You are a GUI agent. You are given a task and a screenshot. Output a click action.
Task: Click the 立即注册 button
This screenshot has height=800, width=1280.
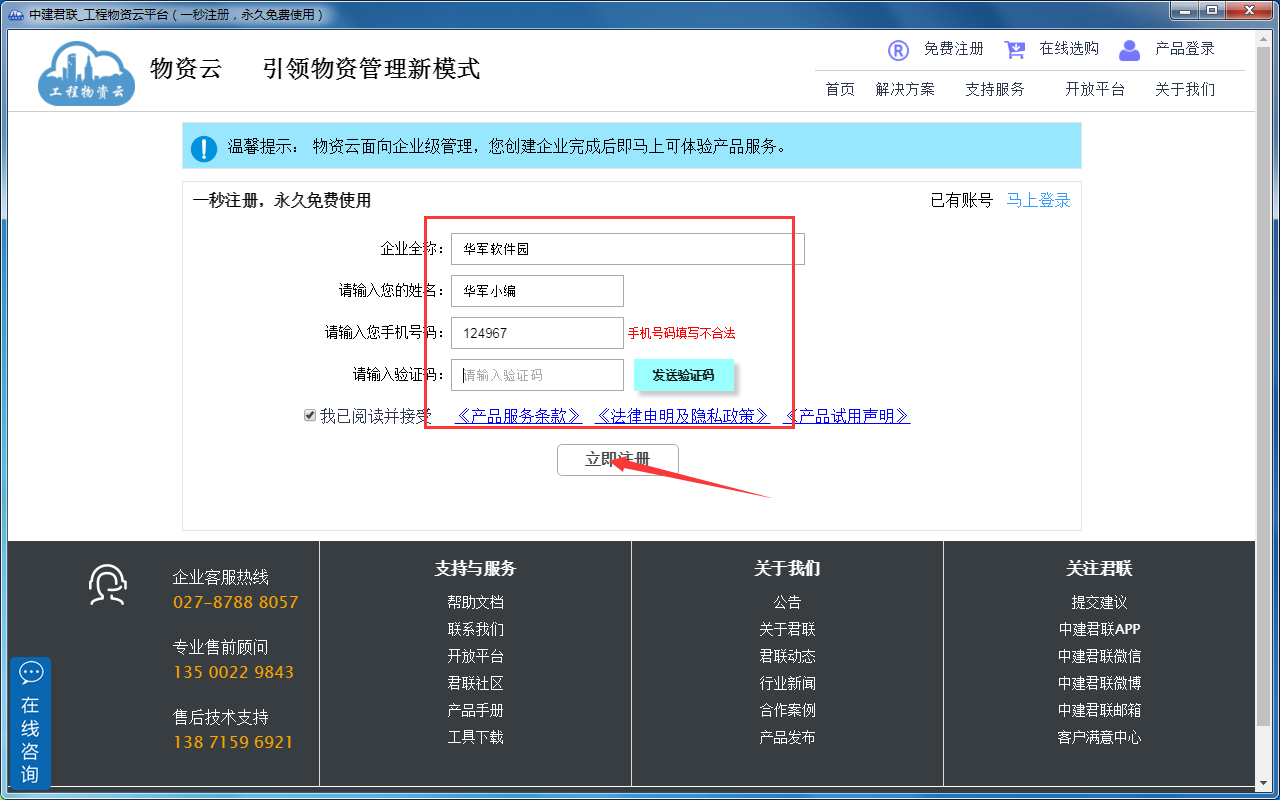coord(617,460)
